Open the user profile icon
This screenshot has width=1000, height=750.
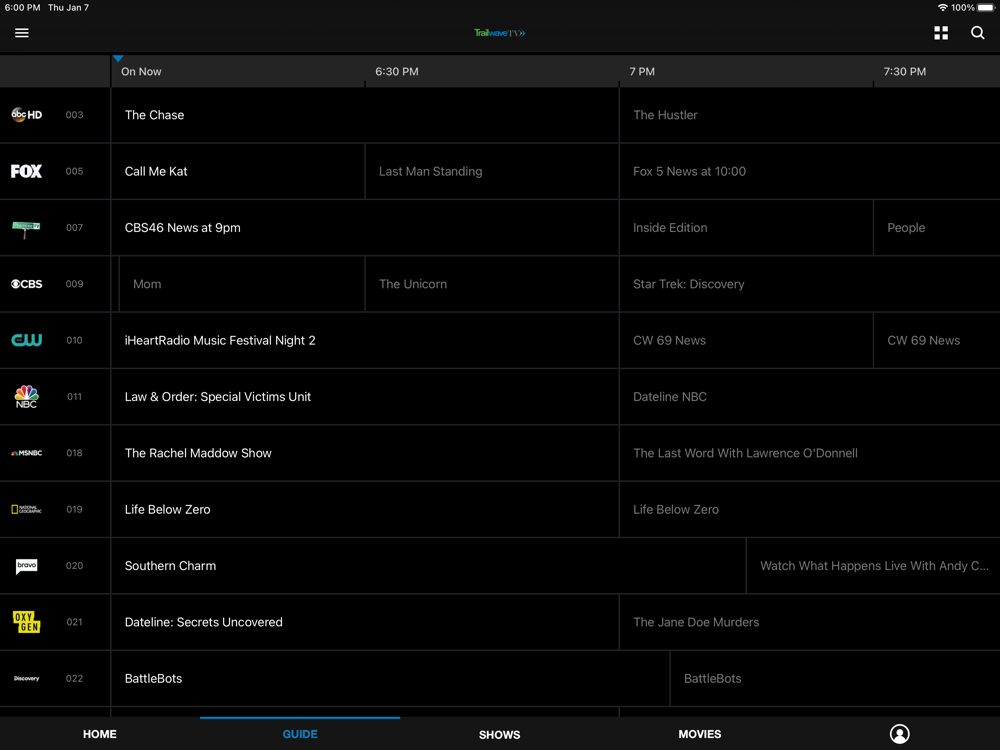click(x=899, y=734)
